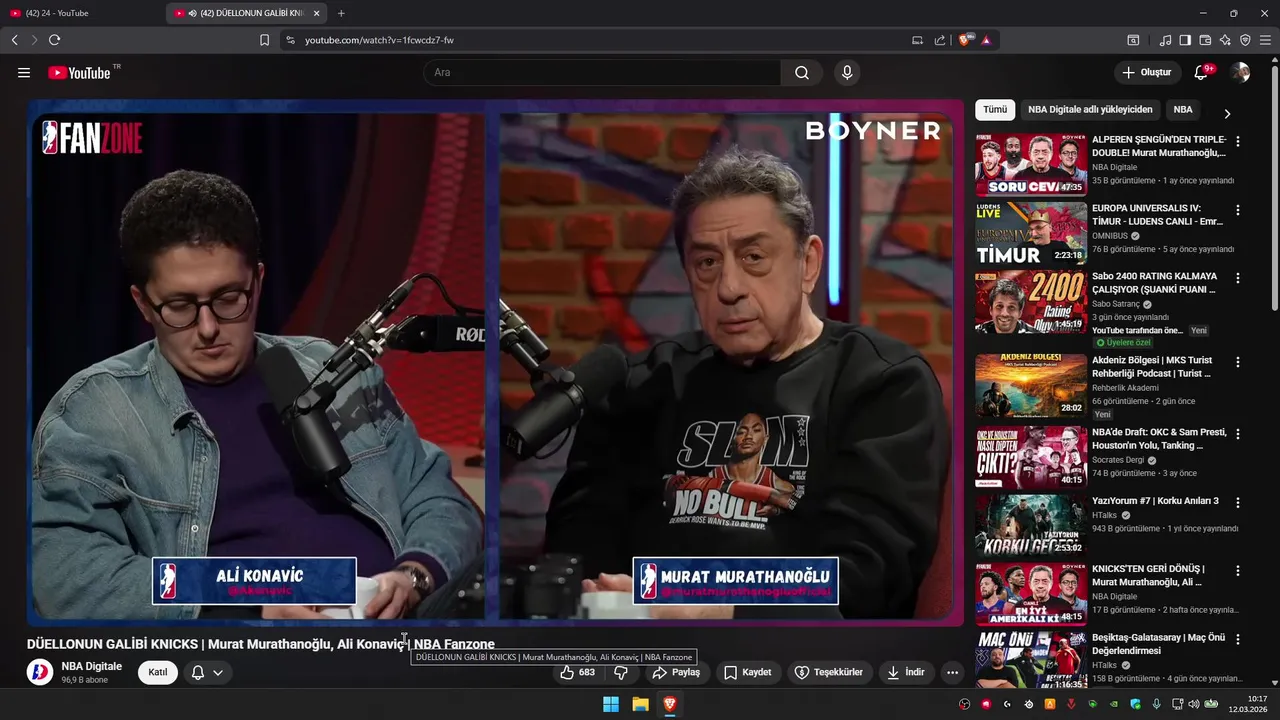The image size is (1280, 720).
Task: Open Brave VPN shield icon
Action: tap(1245, 40)
